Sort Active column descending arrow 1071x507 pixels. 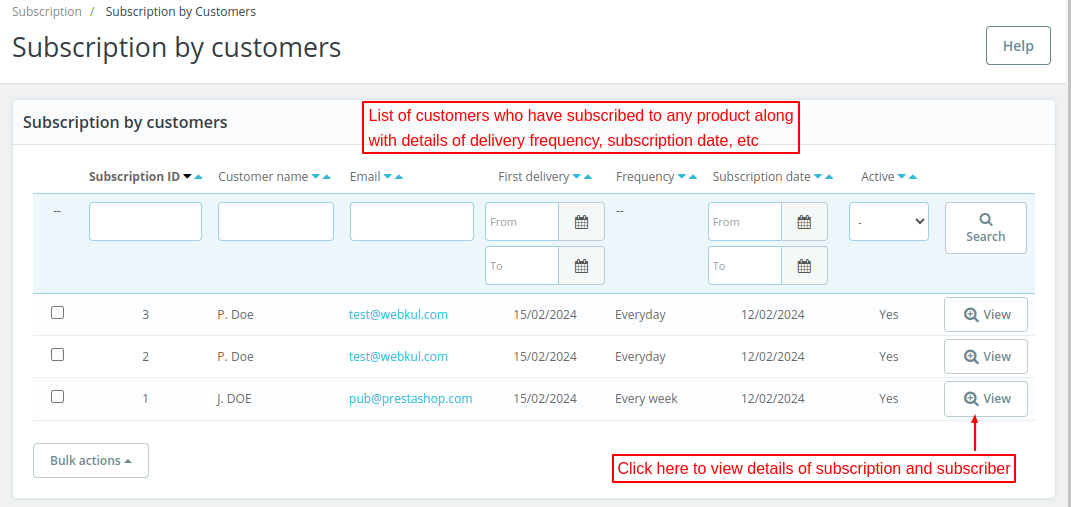click(901, 177)
